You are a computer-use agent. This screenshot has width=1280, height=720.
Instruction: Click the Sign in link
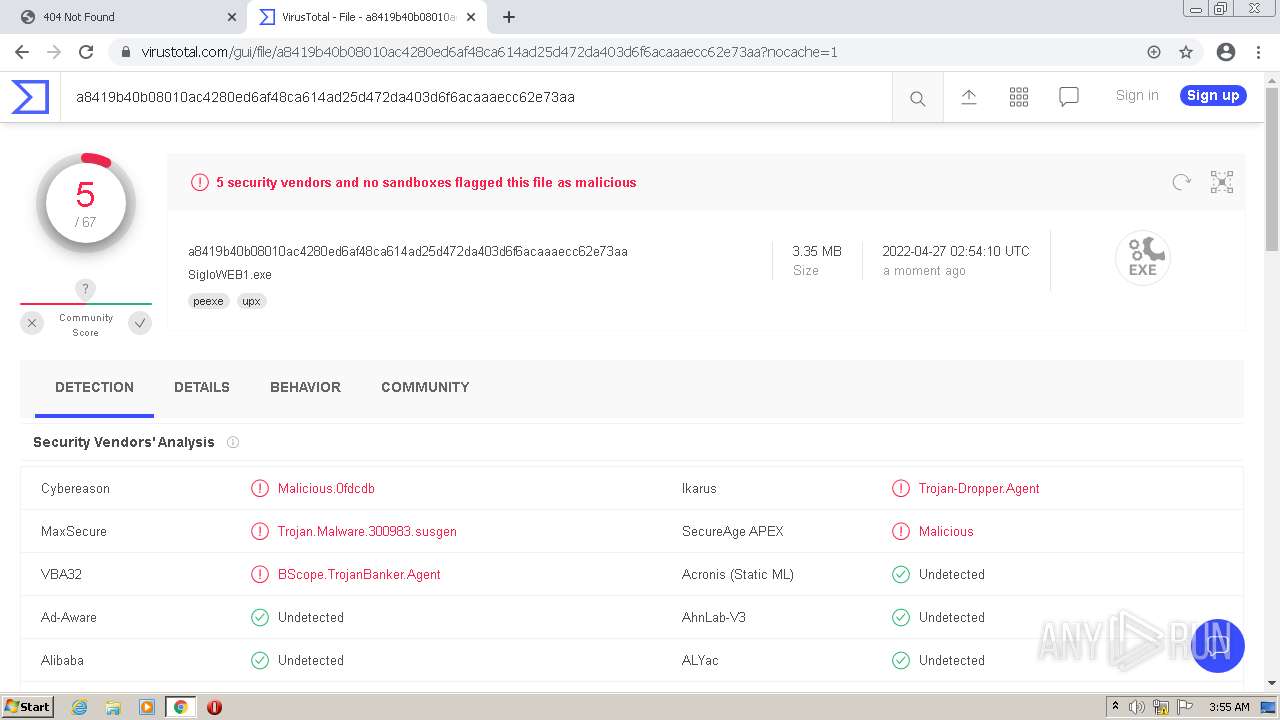1137,95
